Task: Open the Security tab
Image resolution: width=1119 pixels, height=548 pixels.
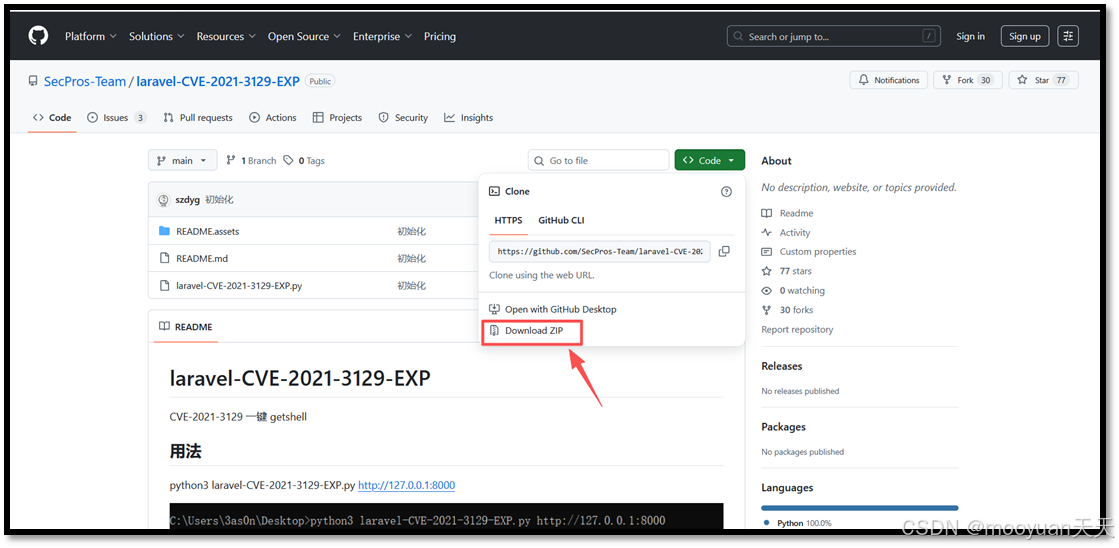Action: point(403,118)
